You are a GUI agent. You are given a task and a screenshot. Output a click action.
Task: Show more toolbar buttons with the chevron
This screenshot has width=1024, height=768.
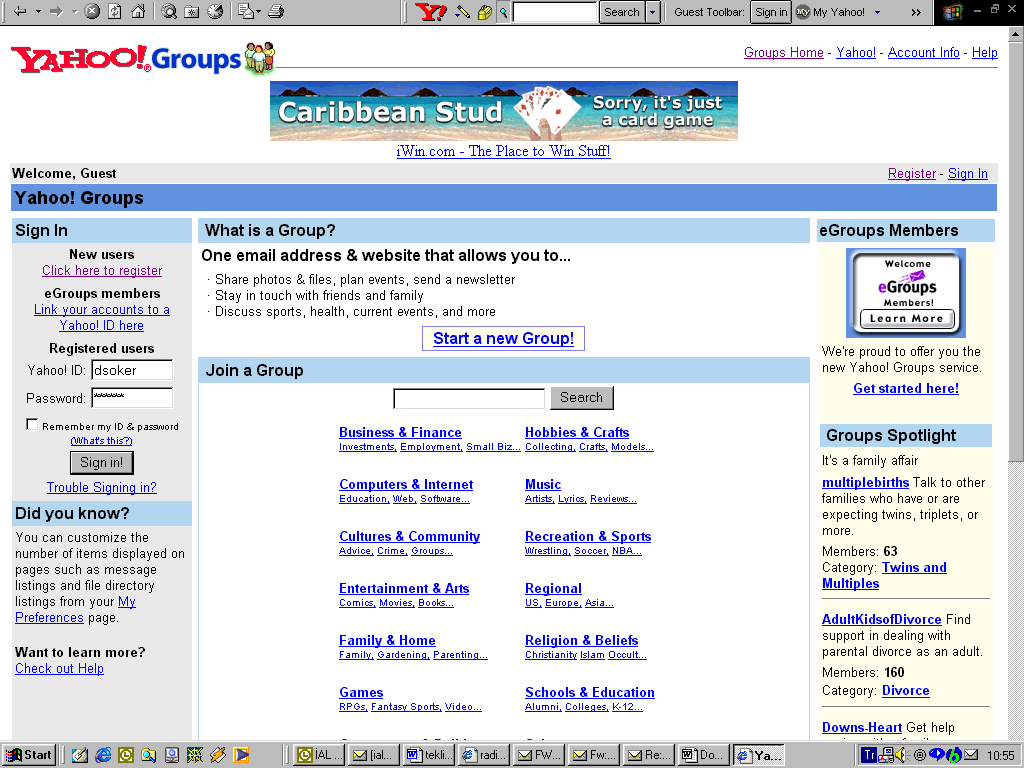click(916, 12)
